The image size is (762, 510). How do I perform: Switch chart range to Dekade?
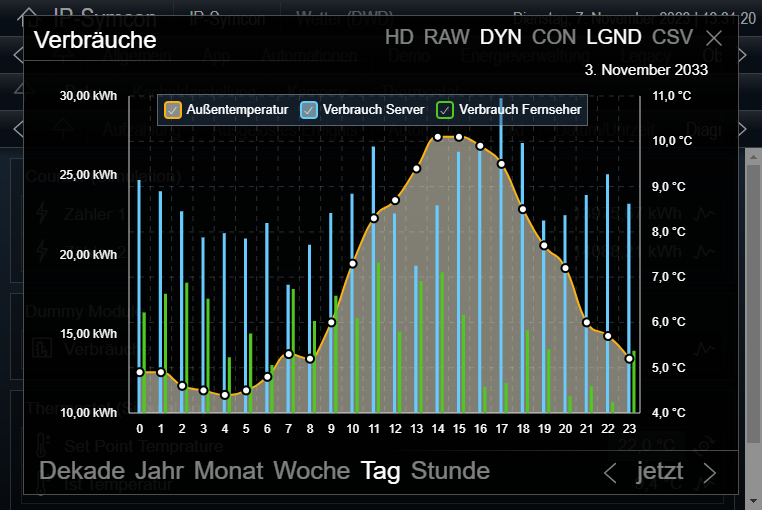point(82,471)
